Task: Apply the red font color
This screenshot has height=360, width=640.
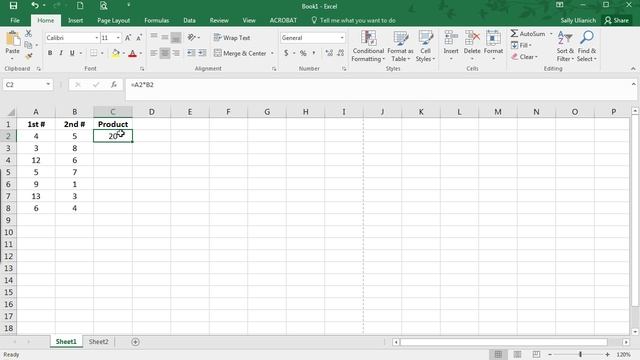Action: (132, 53)
